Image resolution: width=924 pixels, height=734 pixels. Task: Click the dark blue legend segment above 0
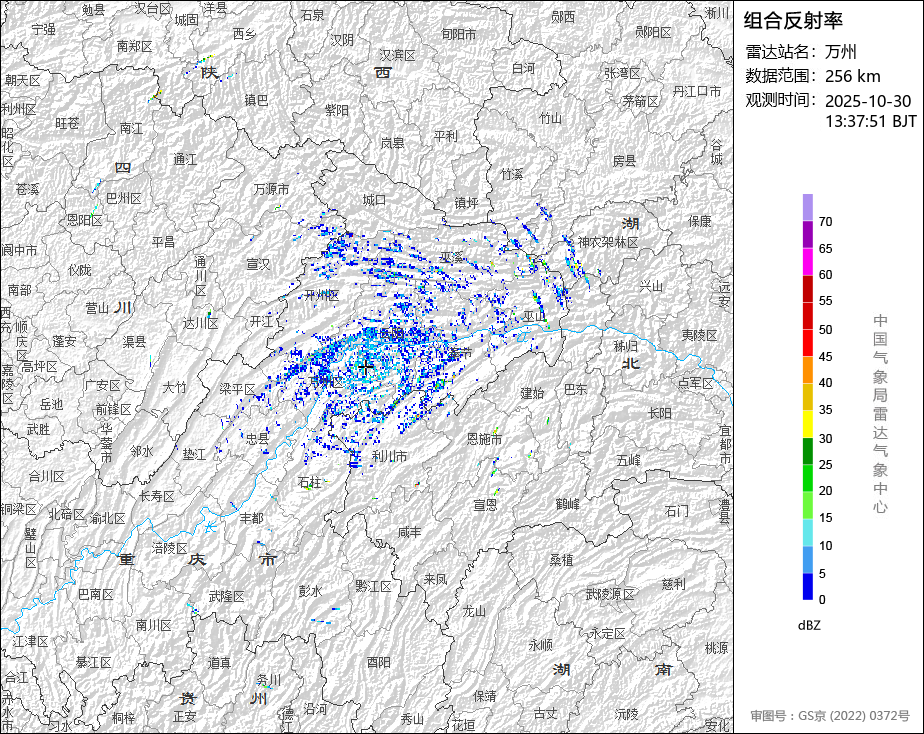807,587
